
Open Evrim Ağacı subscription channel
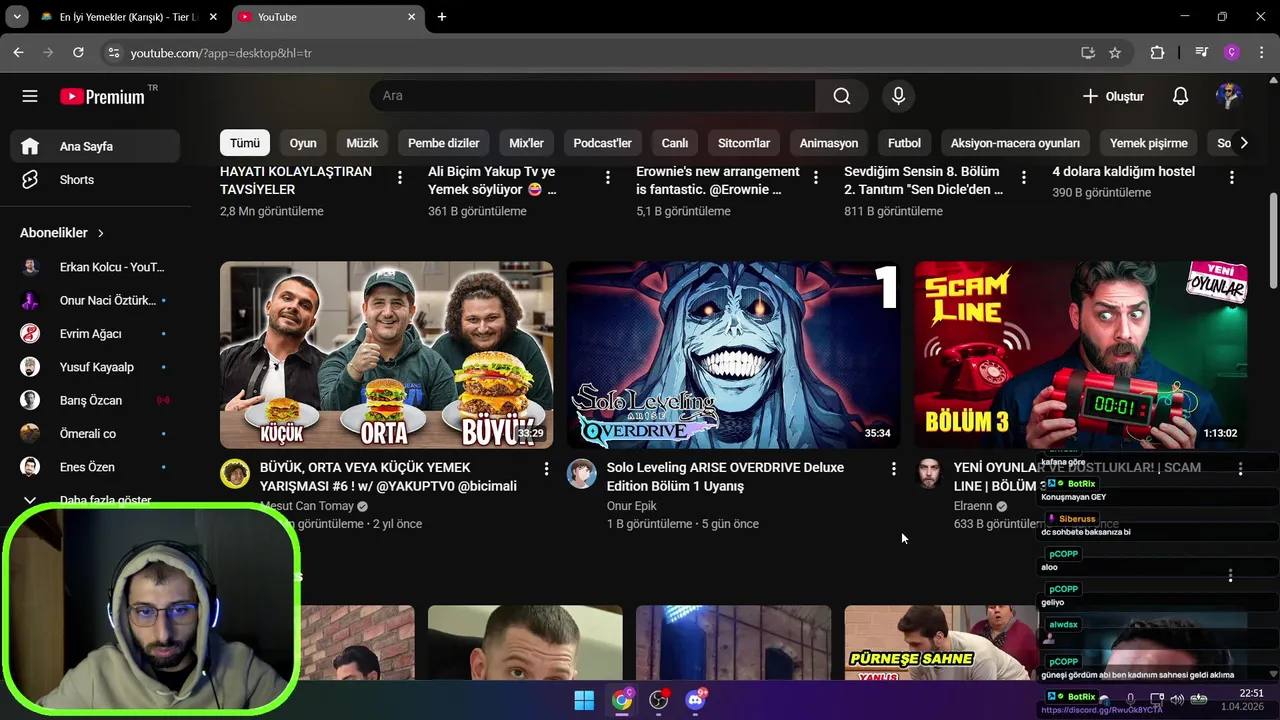click(x=96, y=334)
